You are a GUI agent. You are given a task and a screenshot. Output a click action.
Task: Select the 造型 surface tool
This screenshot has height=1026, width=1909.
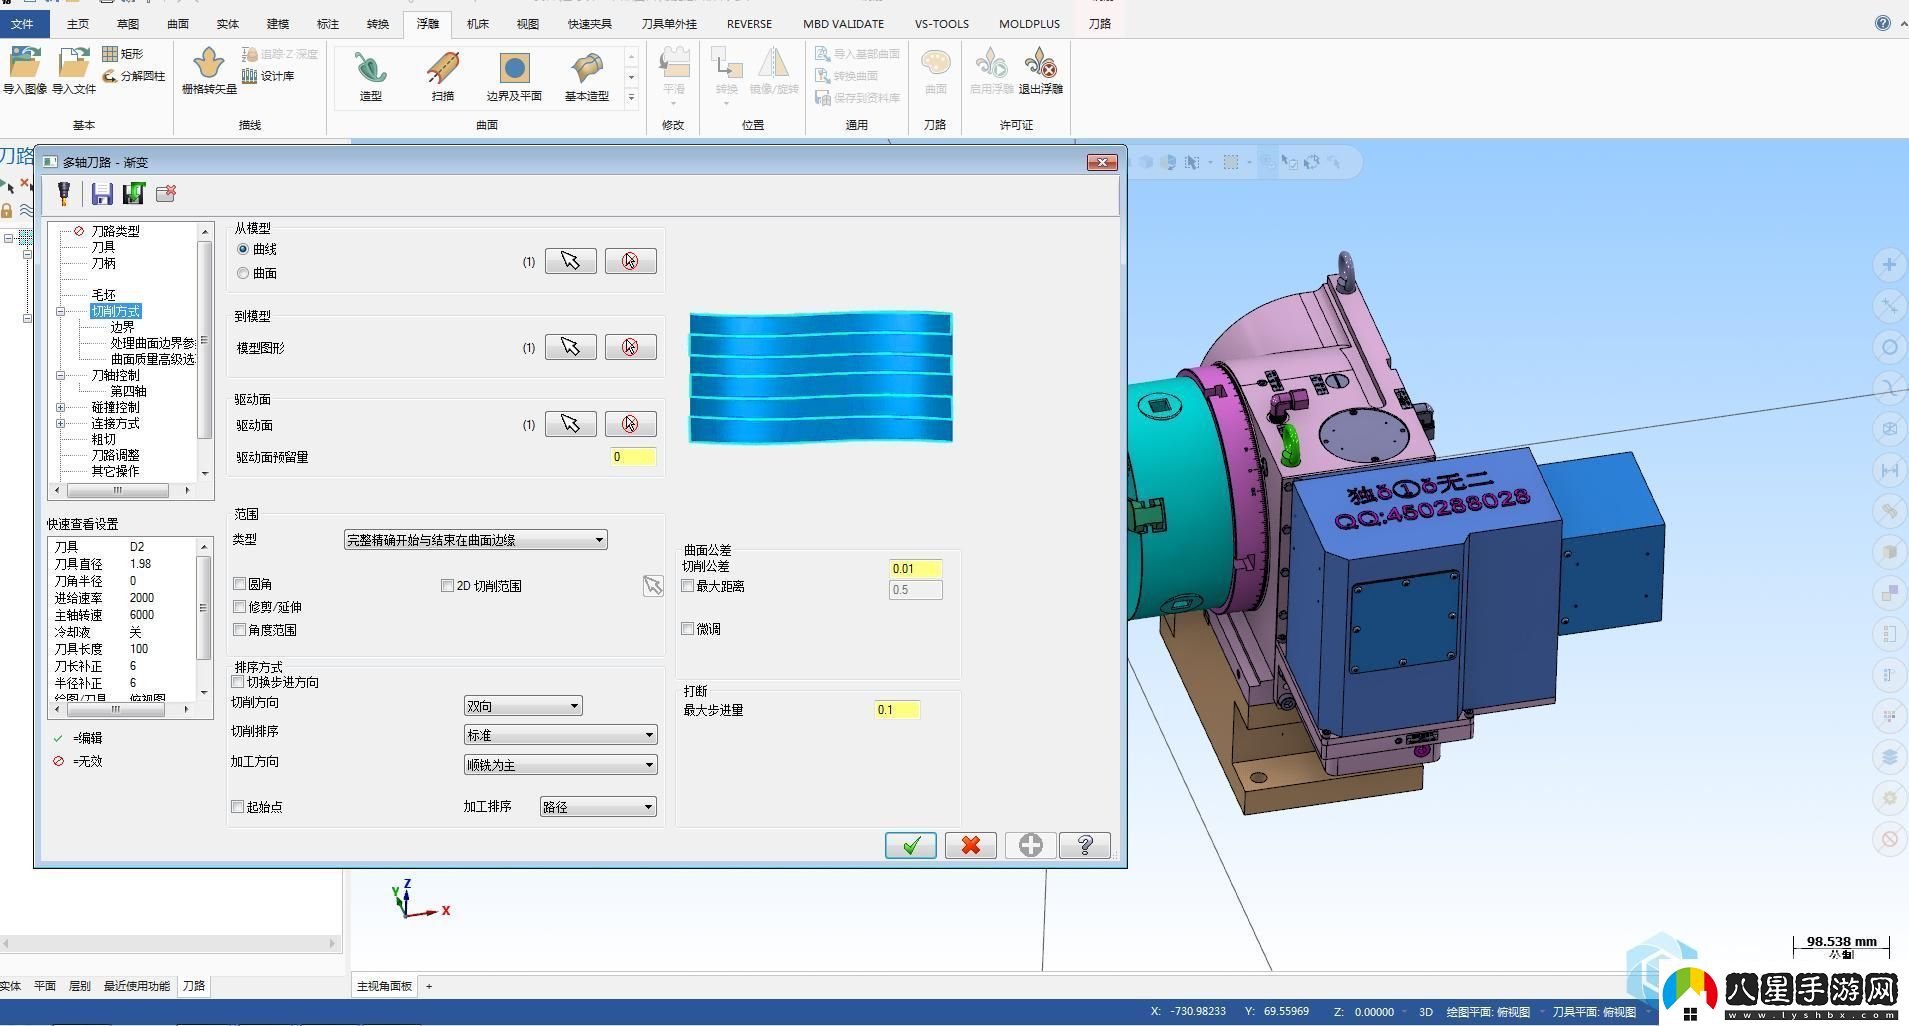(x=371, y=77)
